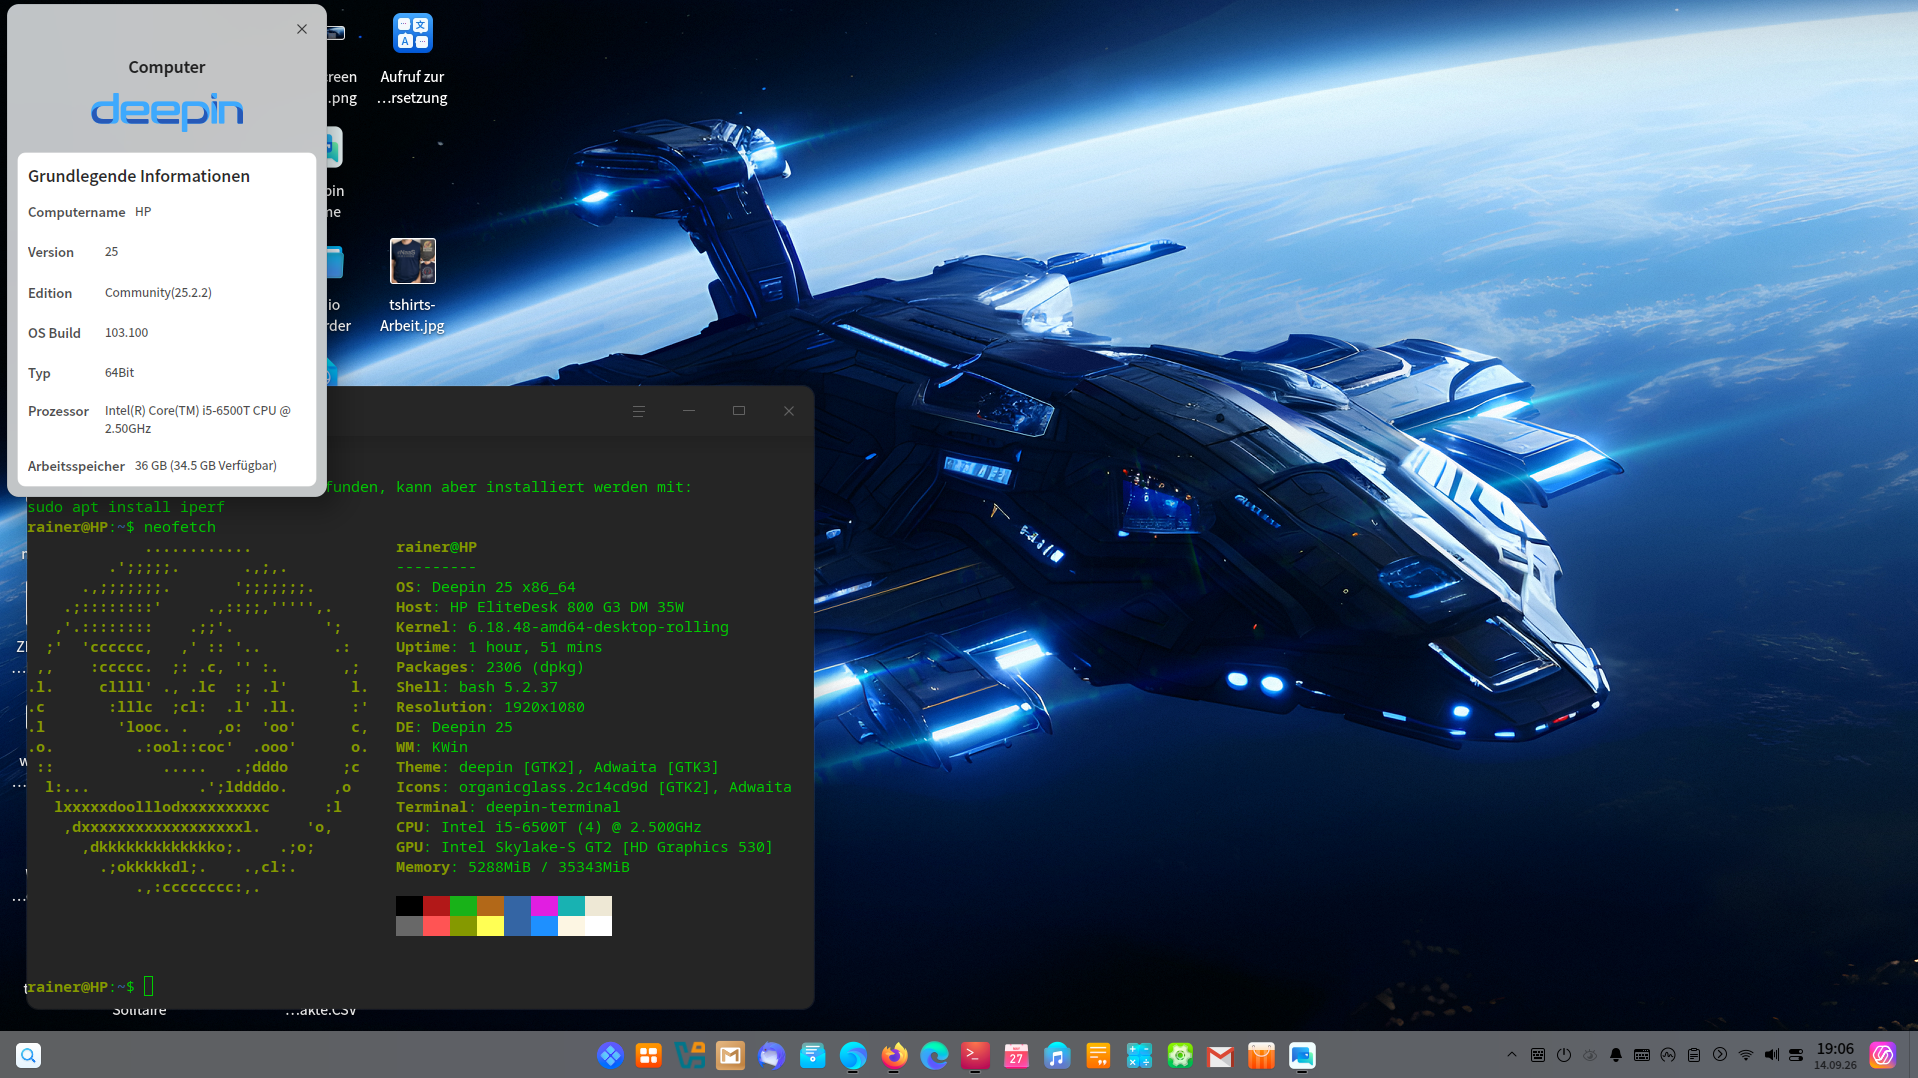The image size is (1918, 1078).
Task: Toggle the eye protection tray icon
Action: 1590,1055
